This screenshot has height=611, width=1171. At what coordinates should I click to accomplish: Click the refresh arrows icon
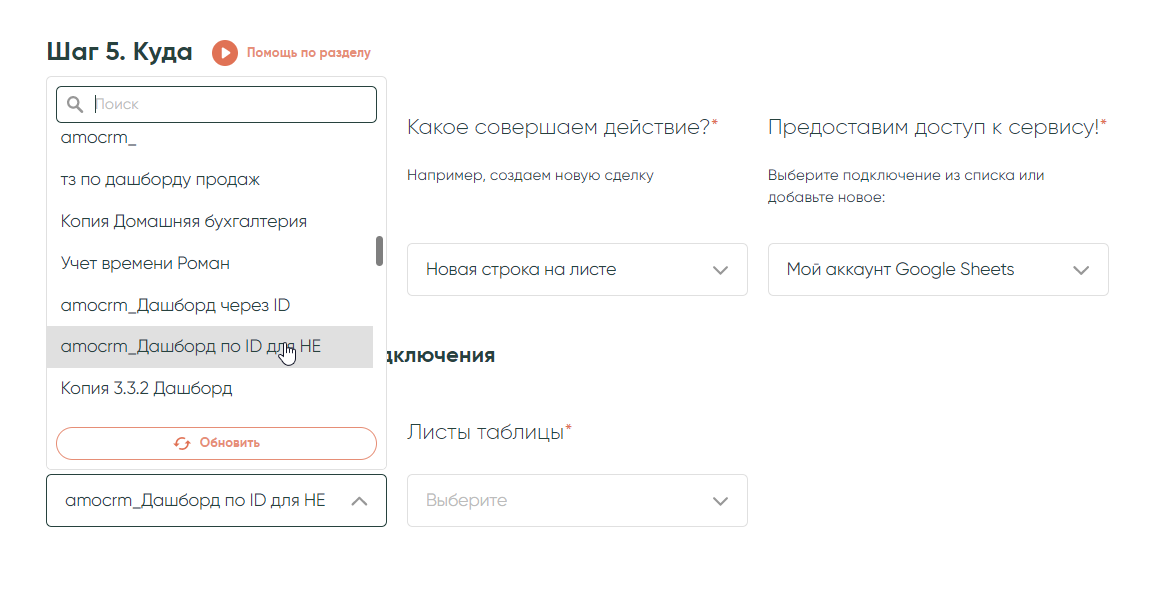(182, 443)
